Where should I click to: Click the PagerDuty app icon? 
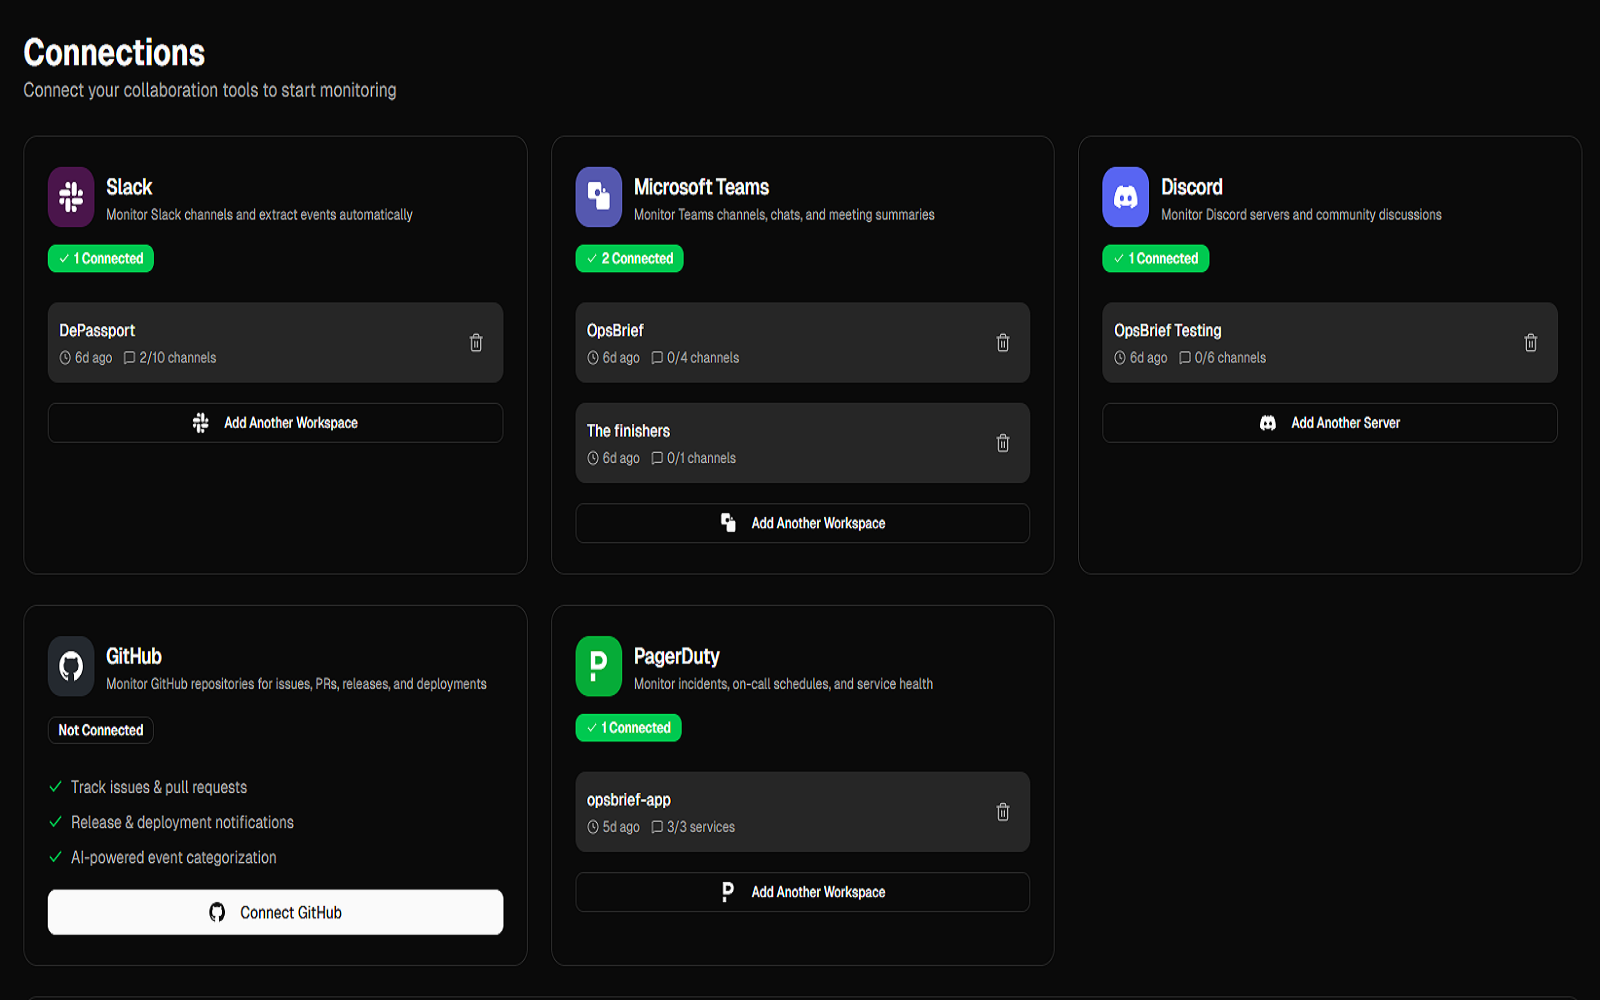pos(598,665)
